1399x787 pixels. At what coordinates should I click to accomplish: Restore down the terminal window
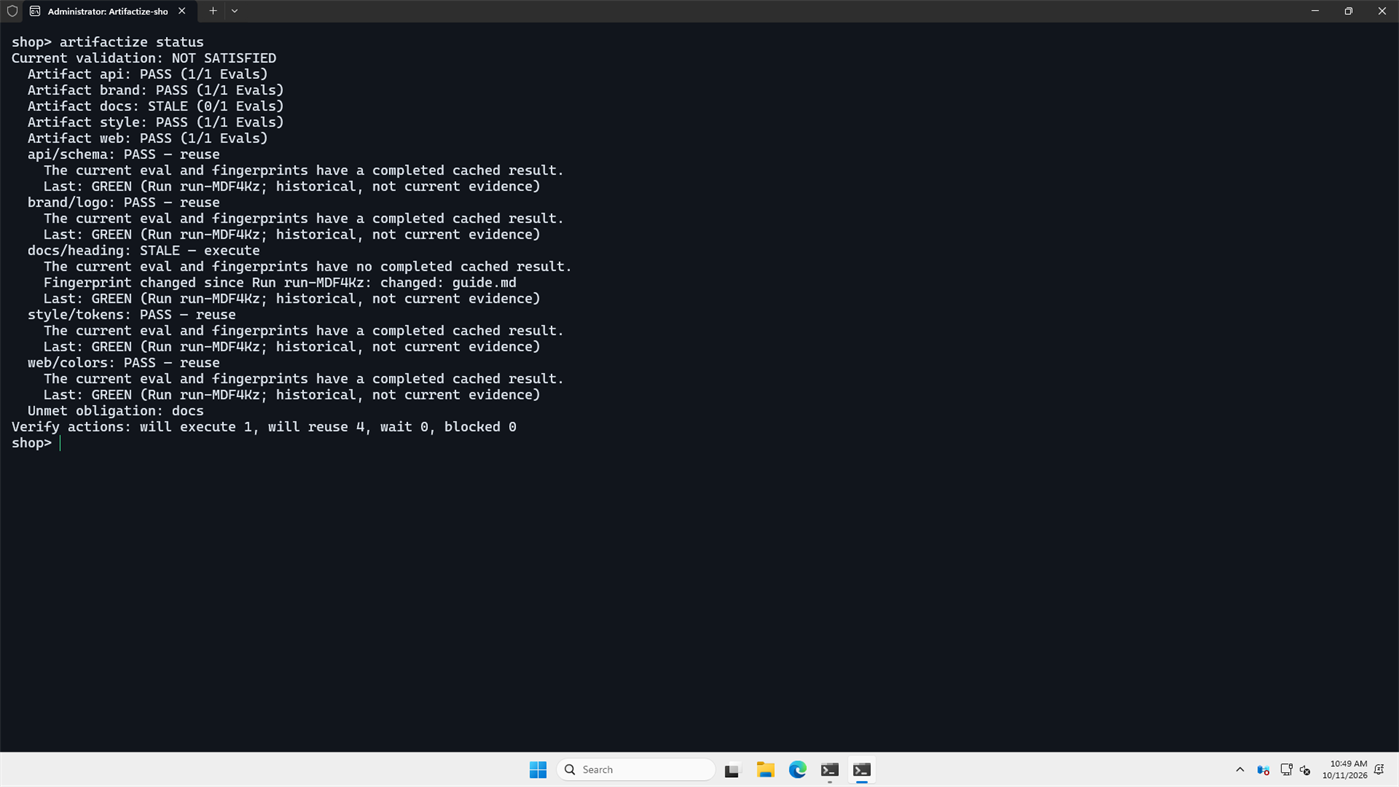pyautogui.click(x=1348, y=11)
